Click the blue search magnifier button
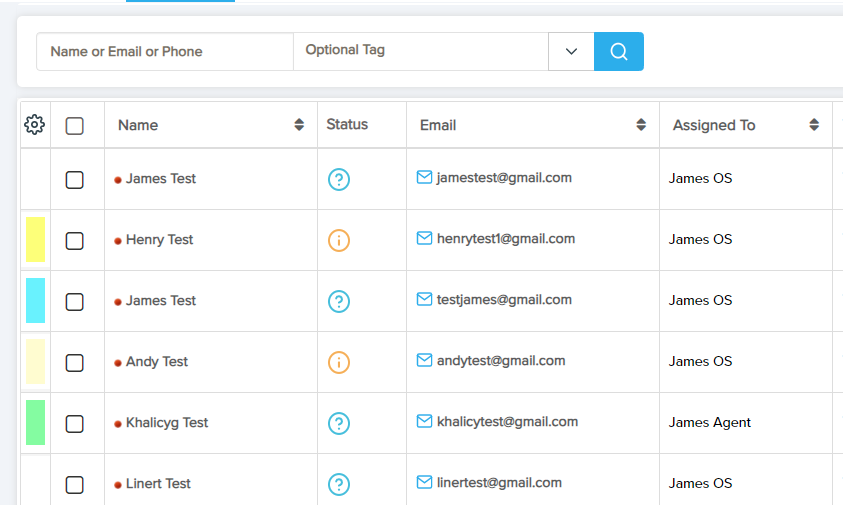The image size is (843, 505). click(x=618, y=51)
